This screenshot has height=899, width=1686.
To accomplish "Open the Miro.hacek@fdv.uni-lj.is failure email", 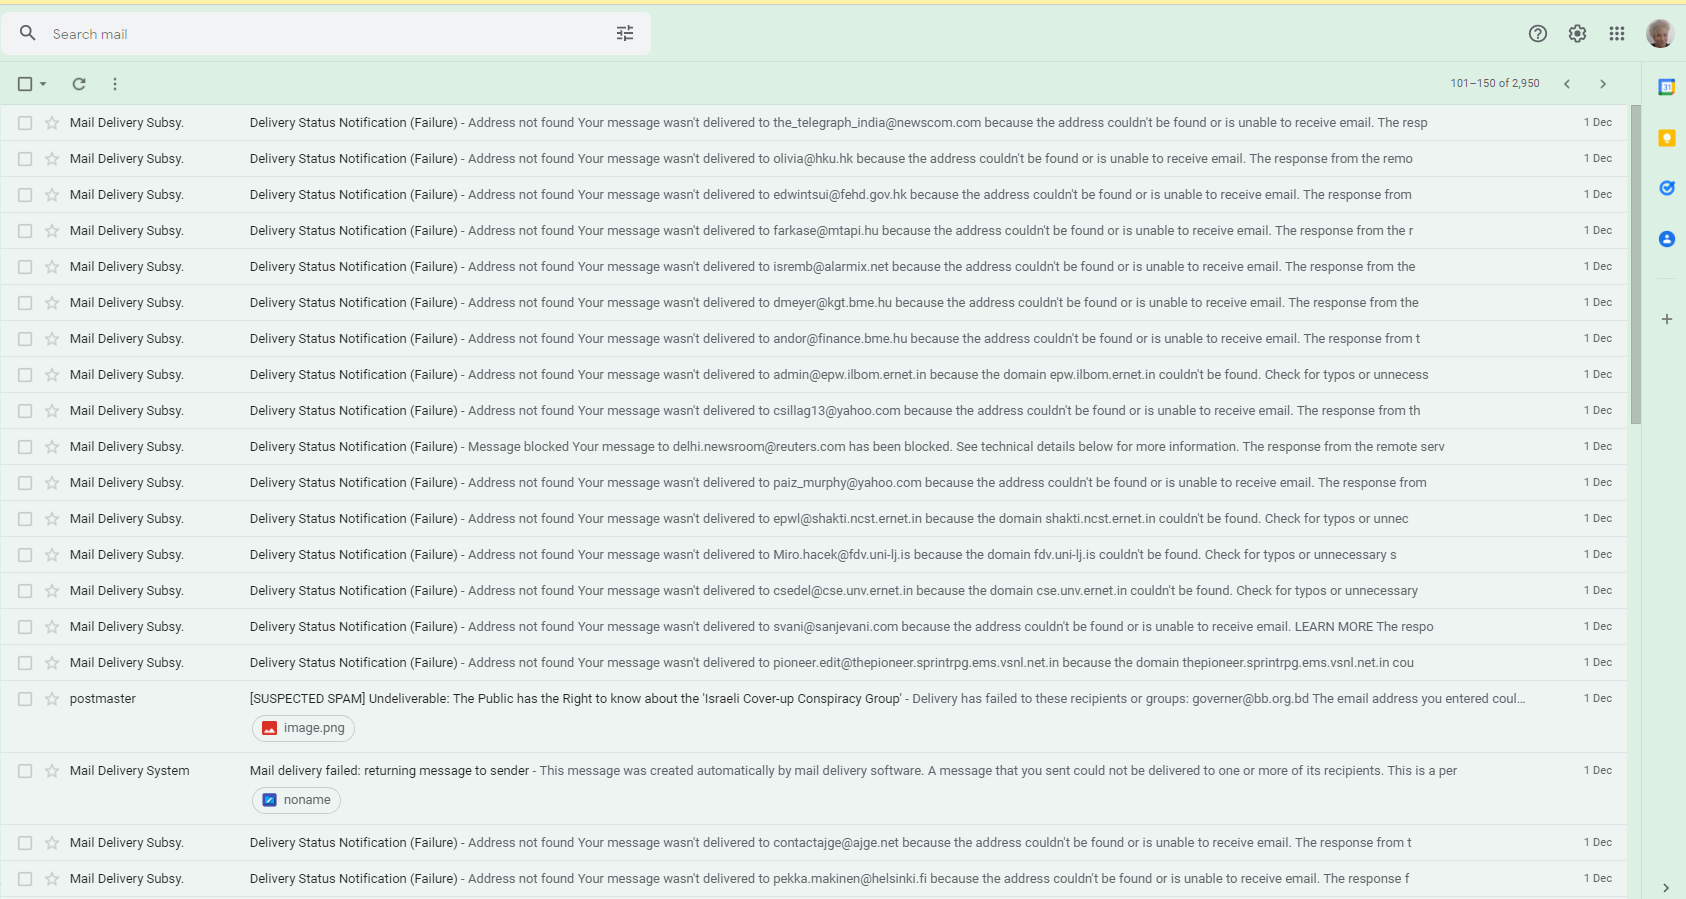I will pyautogui.click(x=814, y=555).
